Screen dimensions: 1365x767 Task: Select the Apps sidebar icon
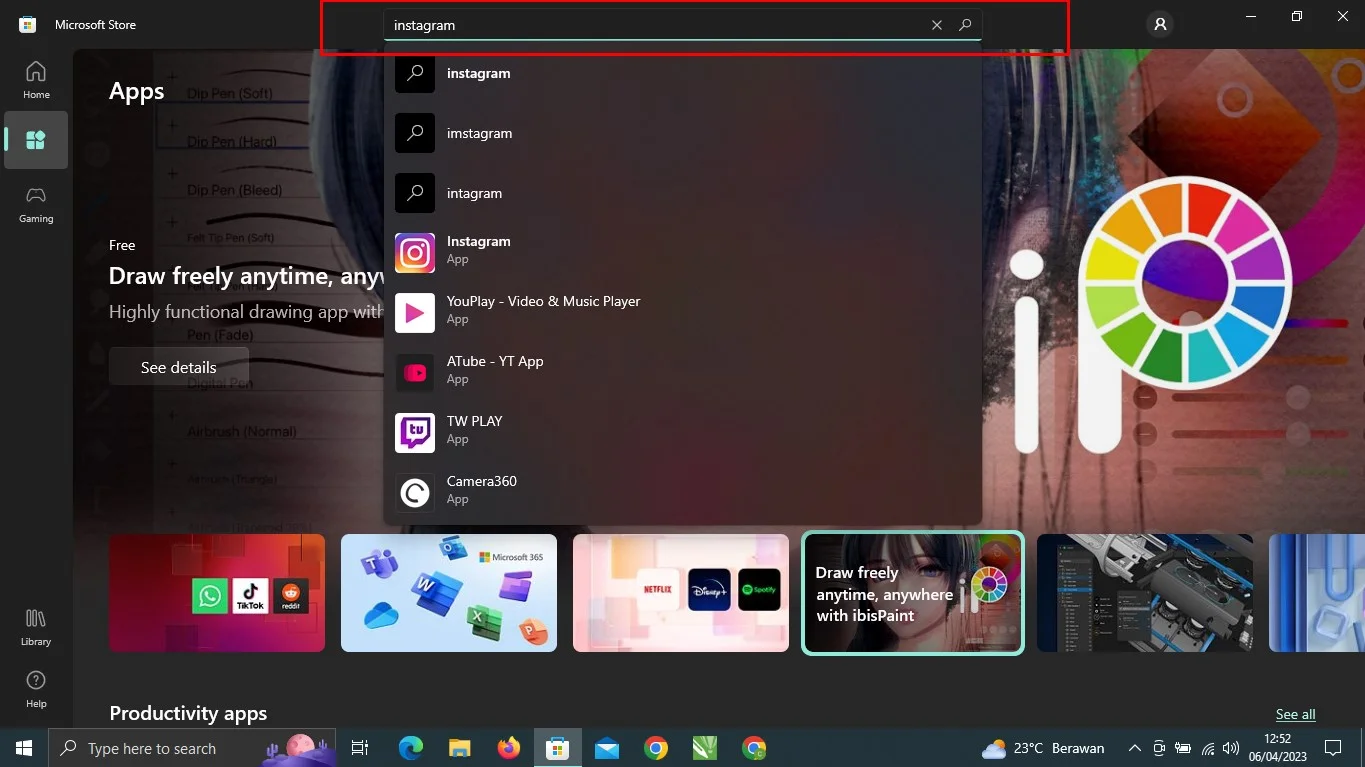click(x=36, y=140)
